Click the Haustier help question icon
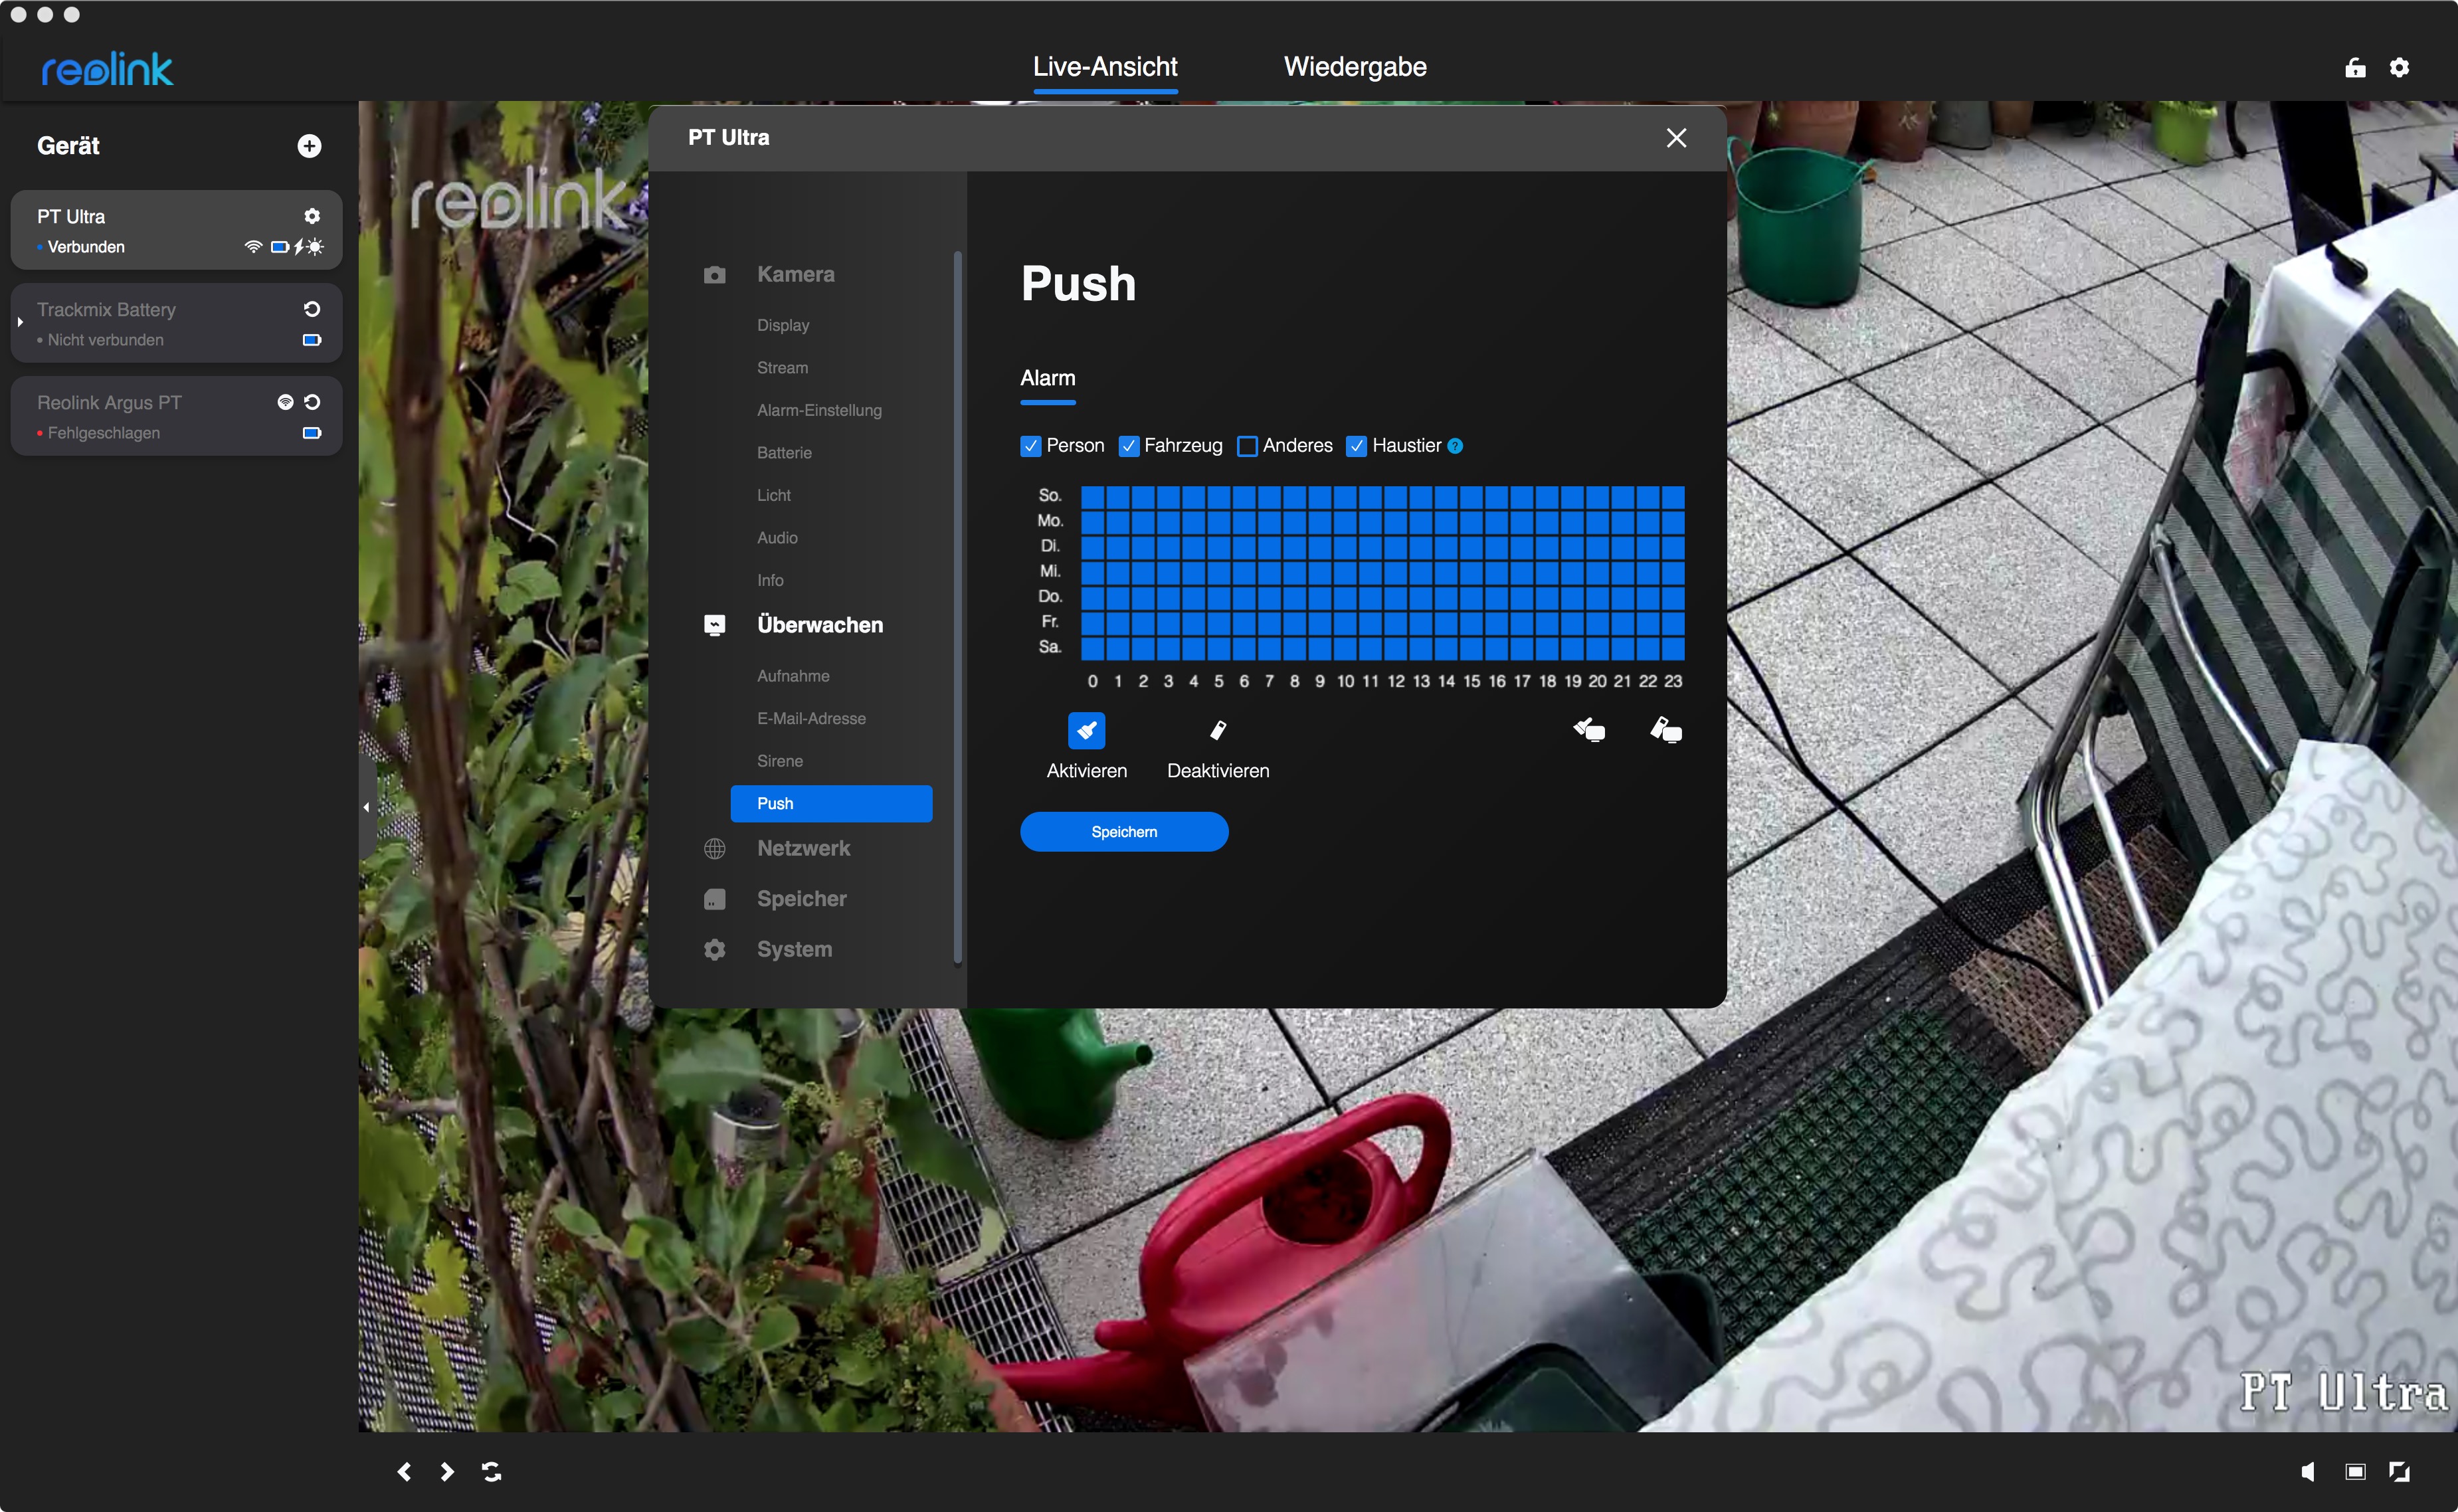Image resolution: width=2458 pixels, height=1512 pixels. 1455,446
